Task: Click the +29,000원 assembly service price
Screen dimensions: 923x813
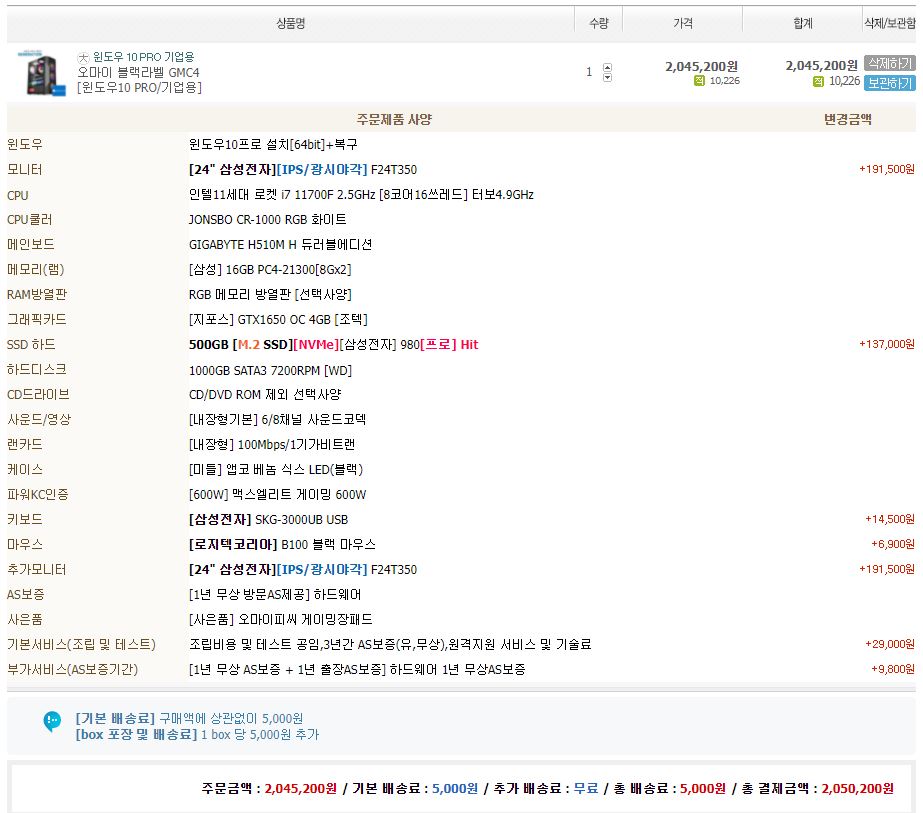Action: tap(890, 644)
